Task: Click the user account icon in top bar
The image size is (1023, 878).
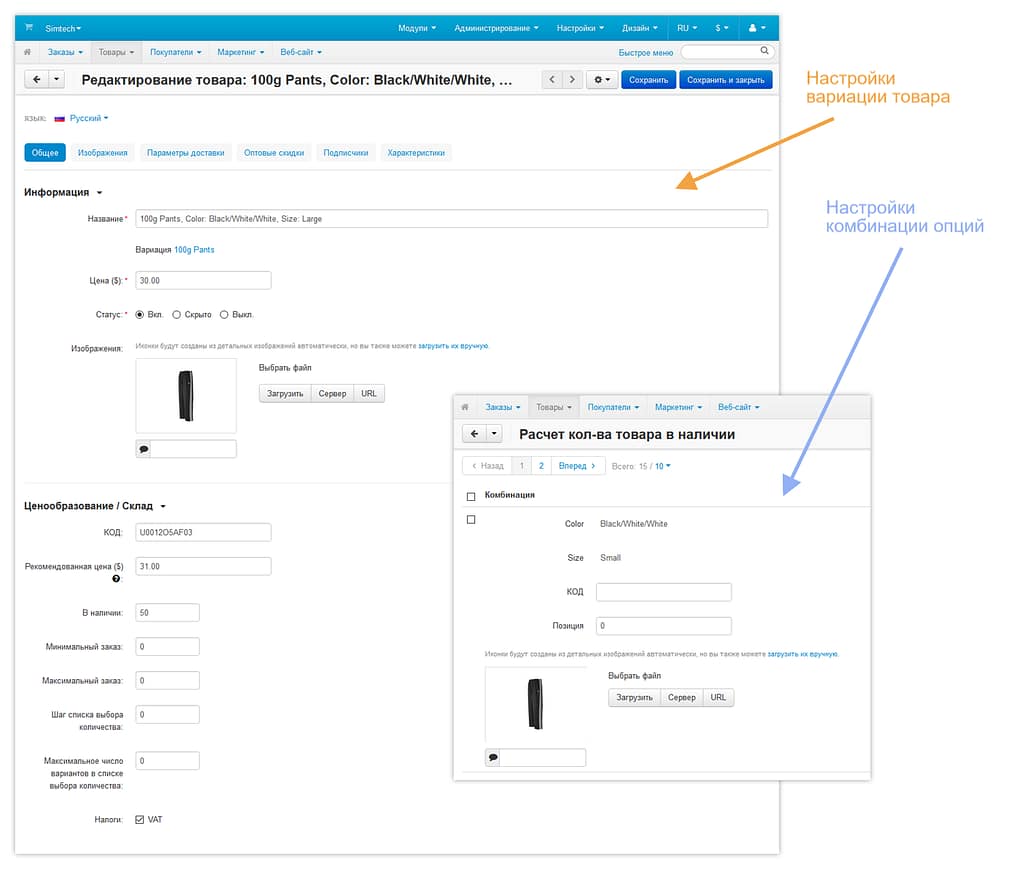Action: pyautogui.click(x=757, y=28)
